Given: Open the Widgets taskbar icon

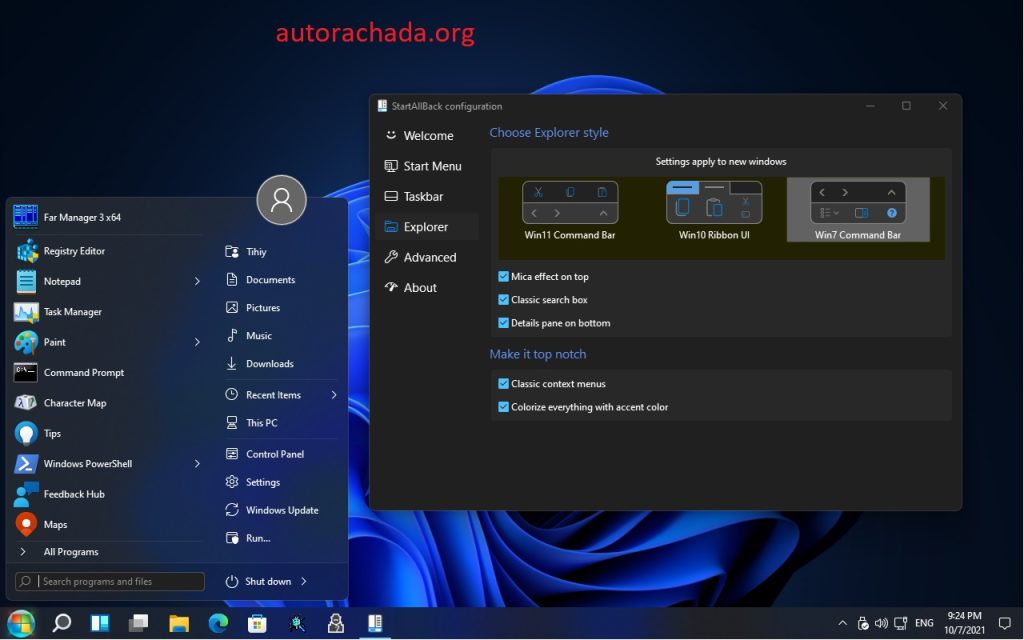Looking at the screenshot, I should [x=100, y=624].
